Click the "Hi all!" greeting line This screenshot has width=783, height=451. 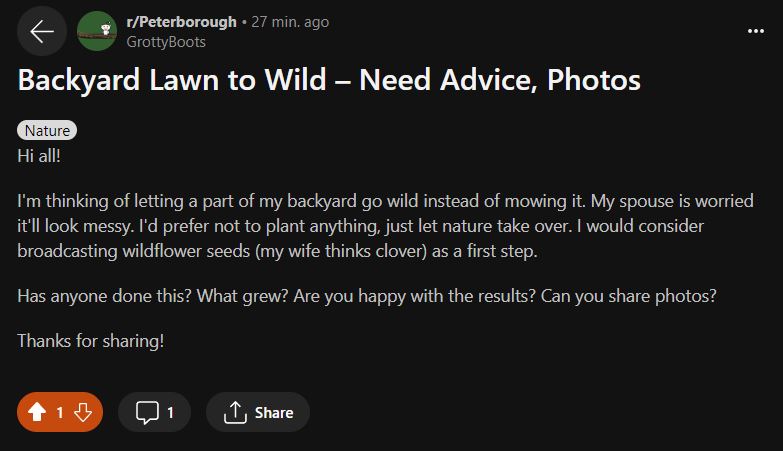pyautogui.click(x=40, y=156)
